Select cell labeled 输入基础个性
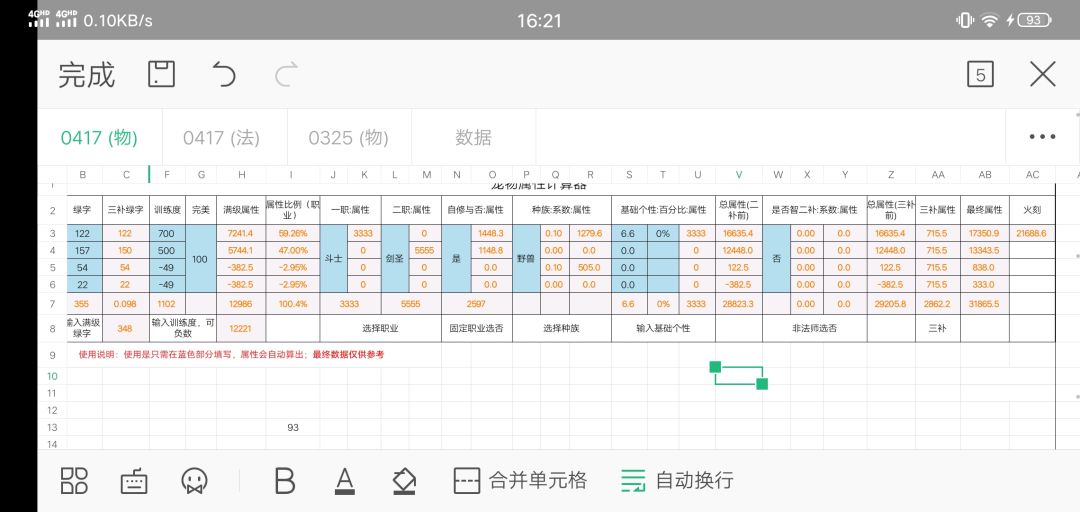 coord(663,328)
